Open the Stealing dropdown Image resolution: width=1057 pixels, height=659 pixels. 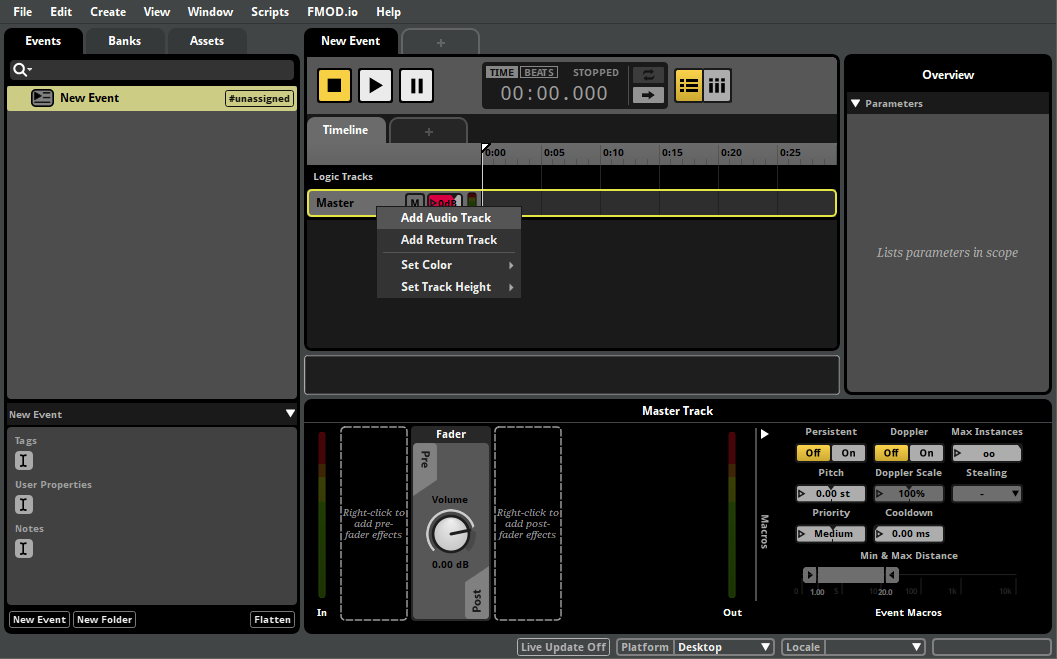987,493
